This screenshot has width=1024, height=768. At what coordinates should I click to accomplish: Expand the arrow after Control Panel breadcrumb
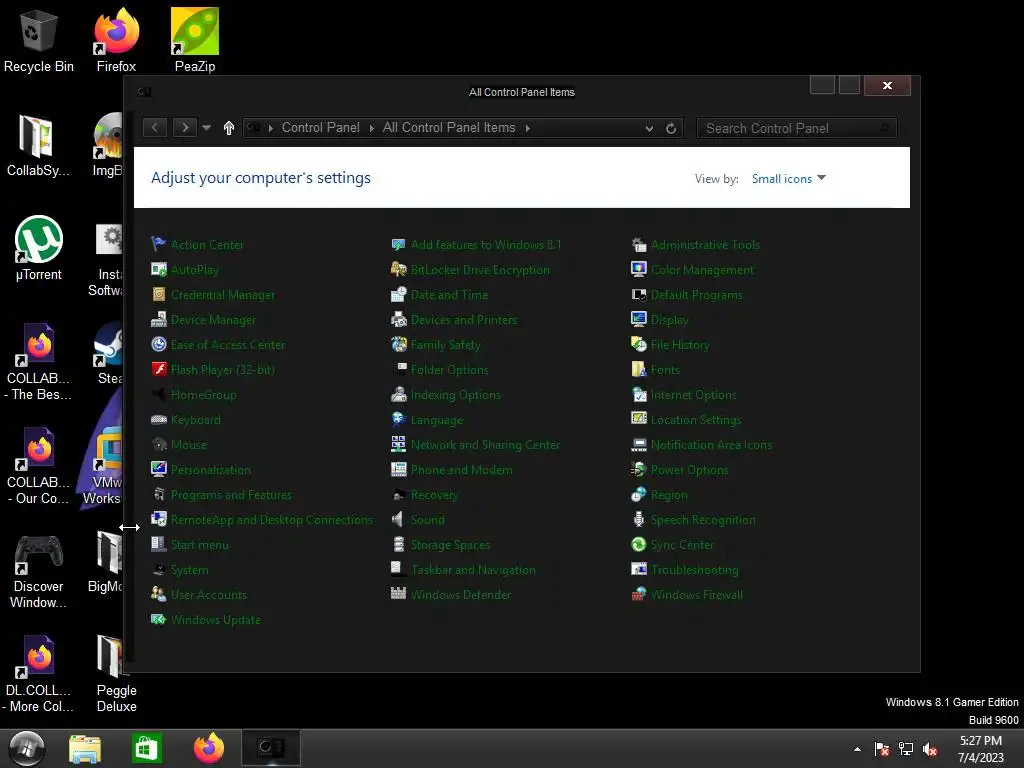click(372, 128)
